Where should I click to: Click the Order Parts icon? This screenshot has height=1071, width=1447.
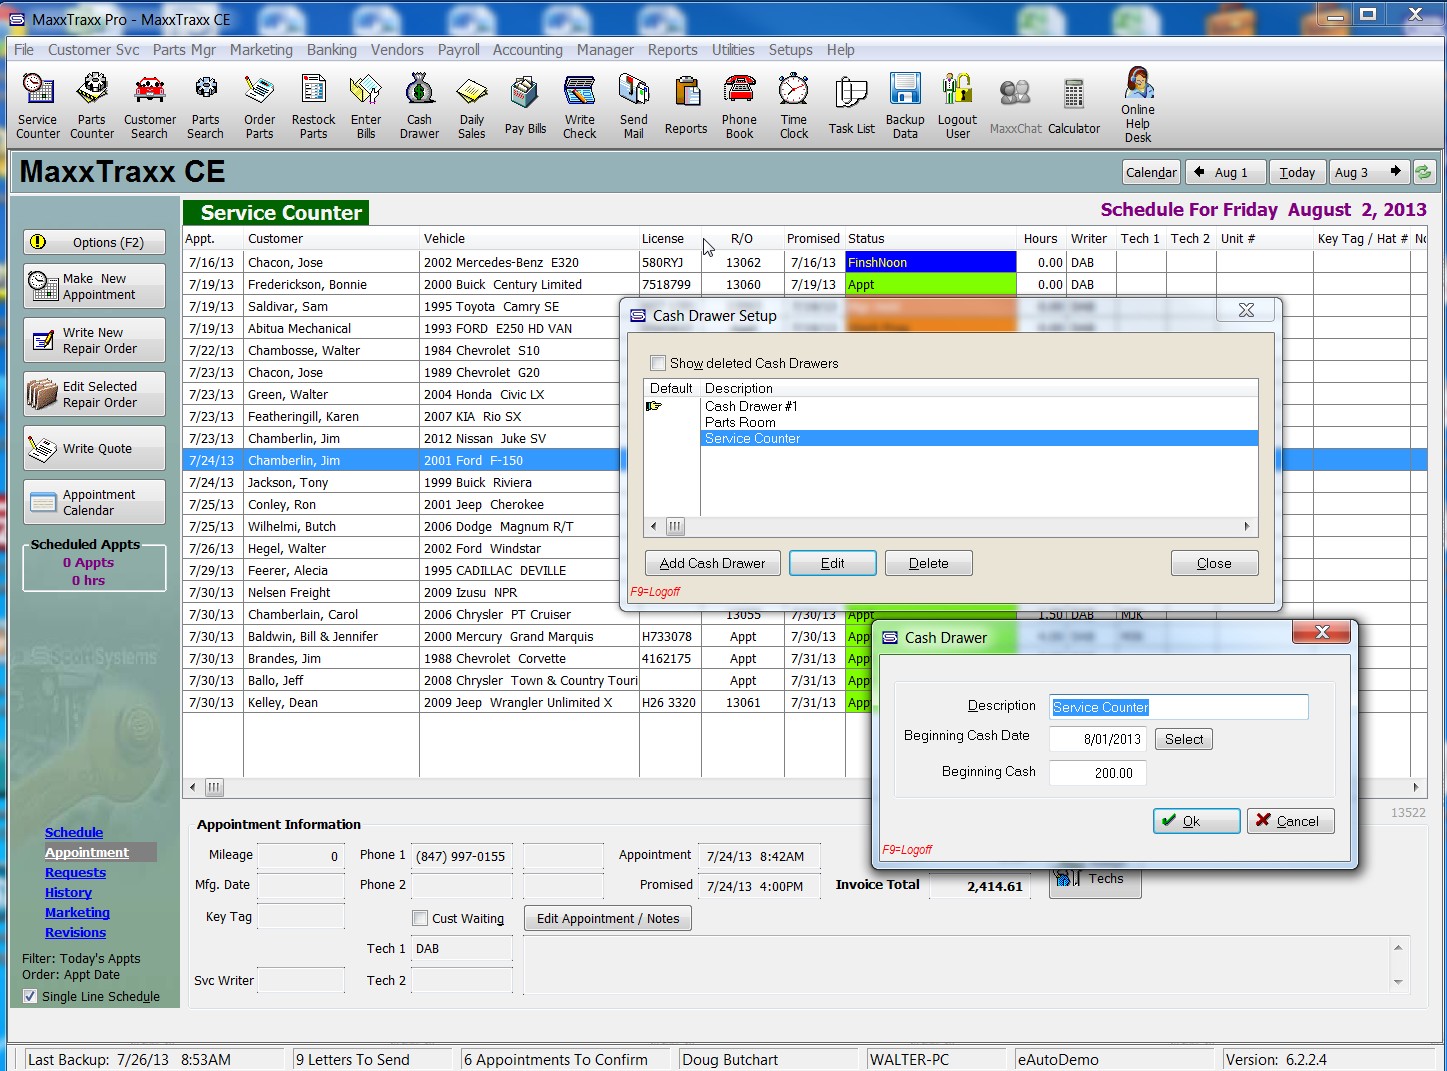click(259, 105)
